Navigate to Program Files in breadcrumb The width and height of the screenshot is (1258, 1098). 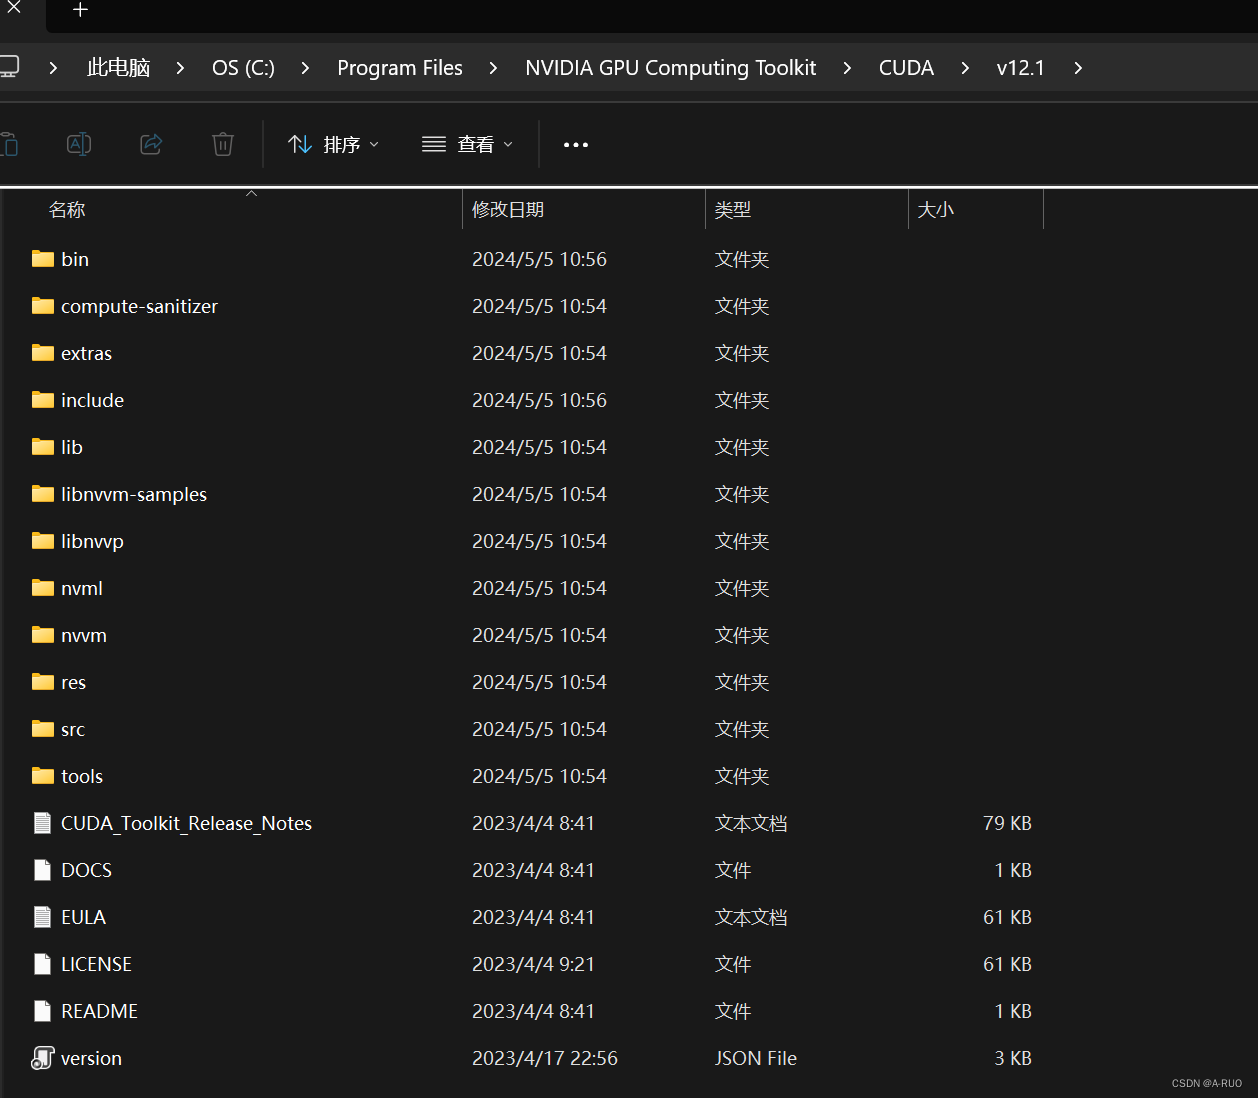pos(400,67)
